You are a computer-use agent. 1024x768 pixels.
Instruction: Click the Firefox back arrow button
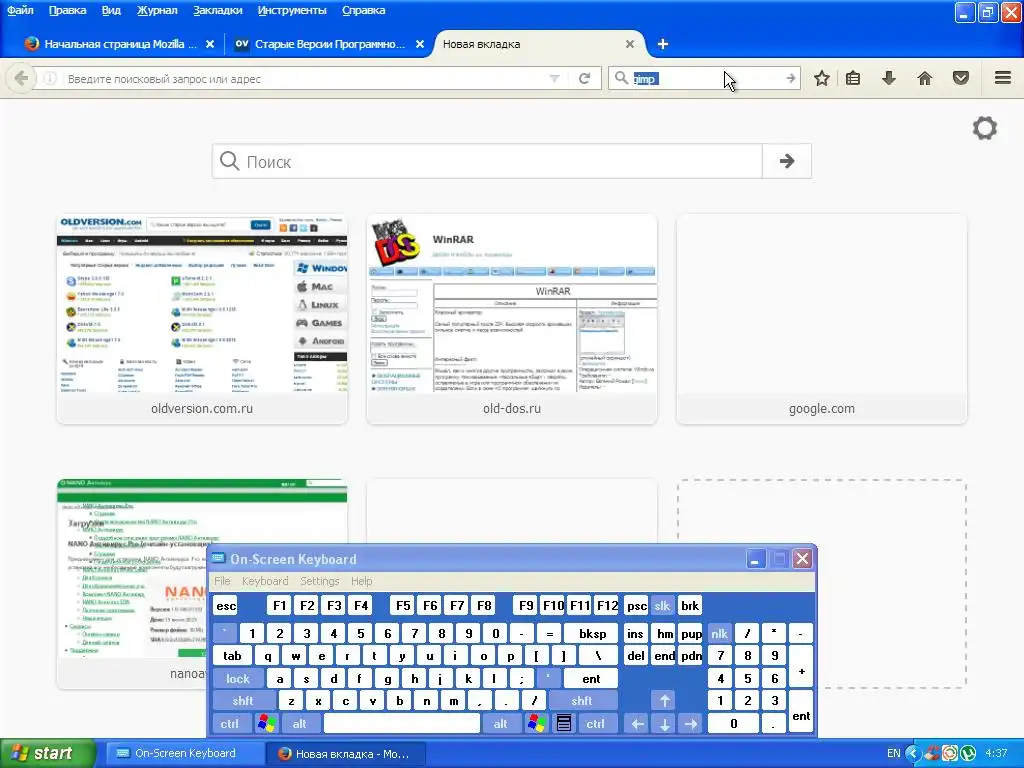21,78
